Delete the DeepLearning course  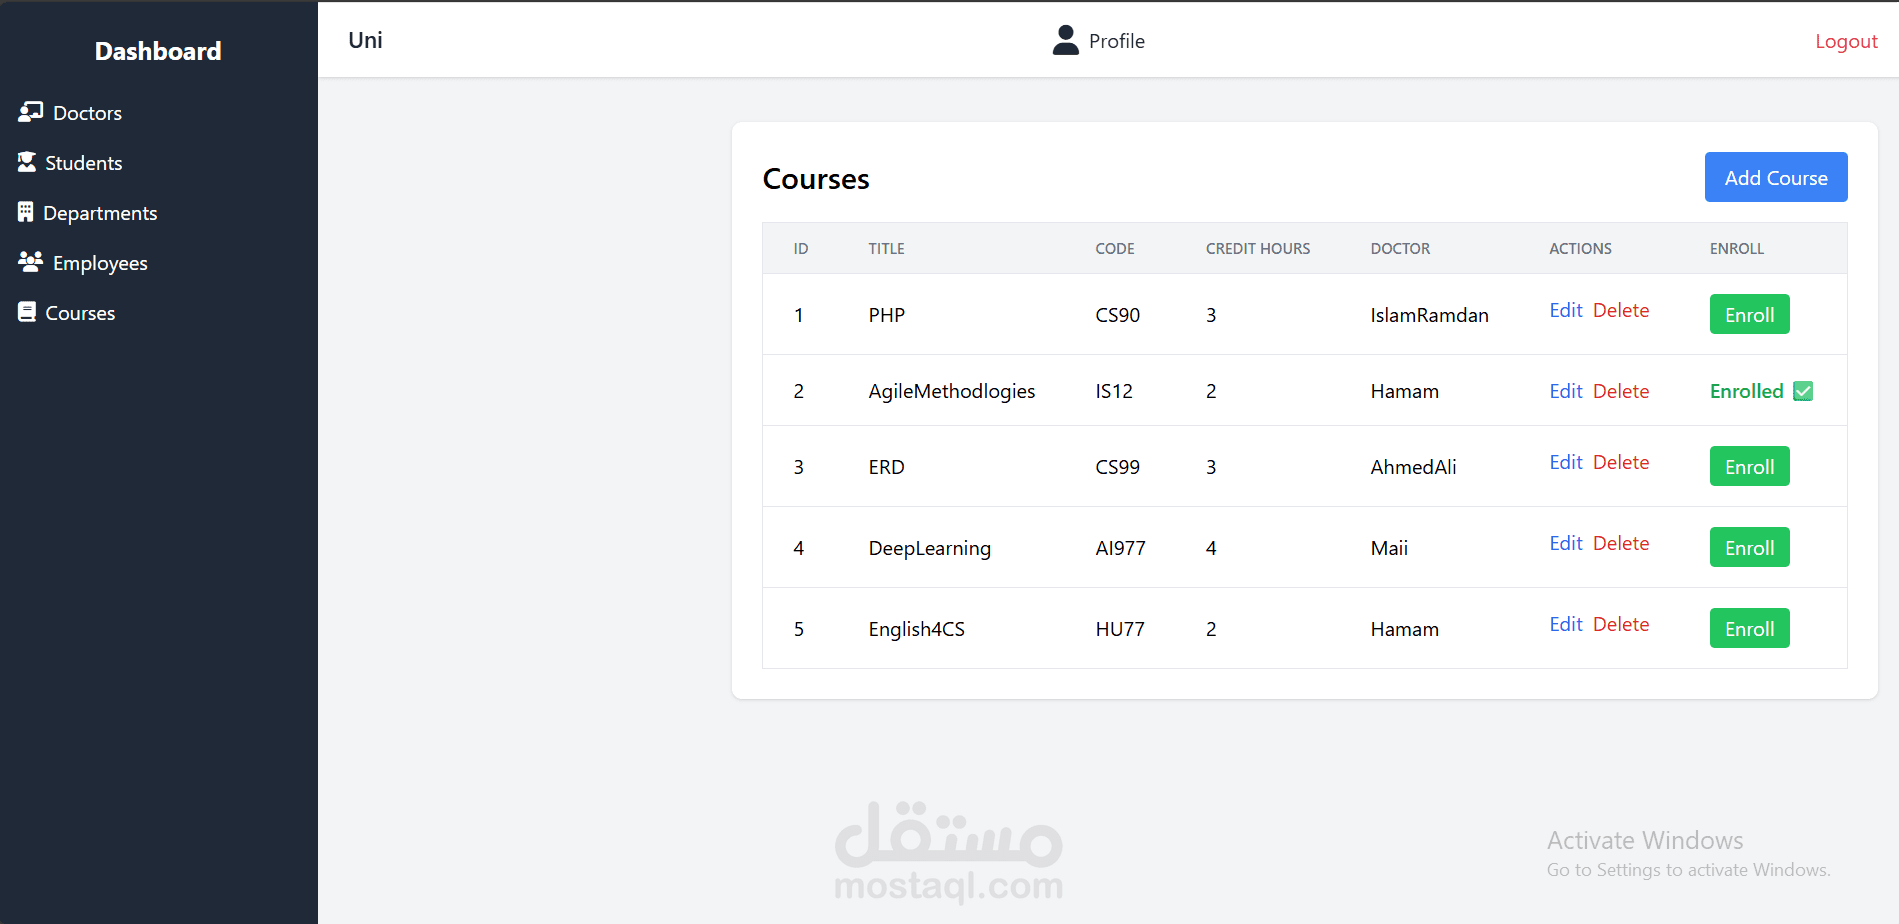[x=1621, y=543]
